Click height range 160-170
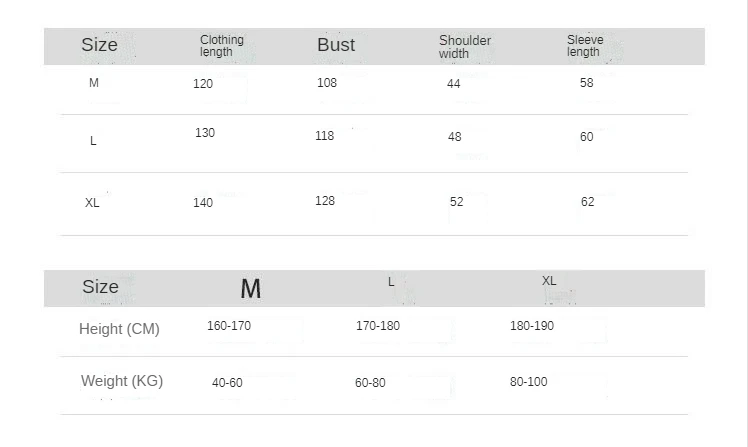Screen dimensions: 748x447 coord(228,326)
